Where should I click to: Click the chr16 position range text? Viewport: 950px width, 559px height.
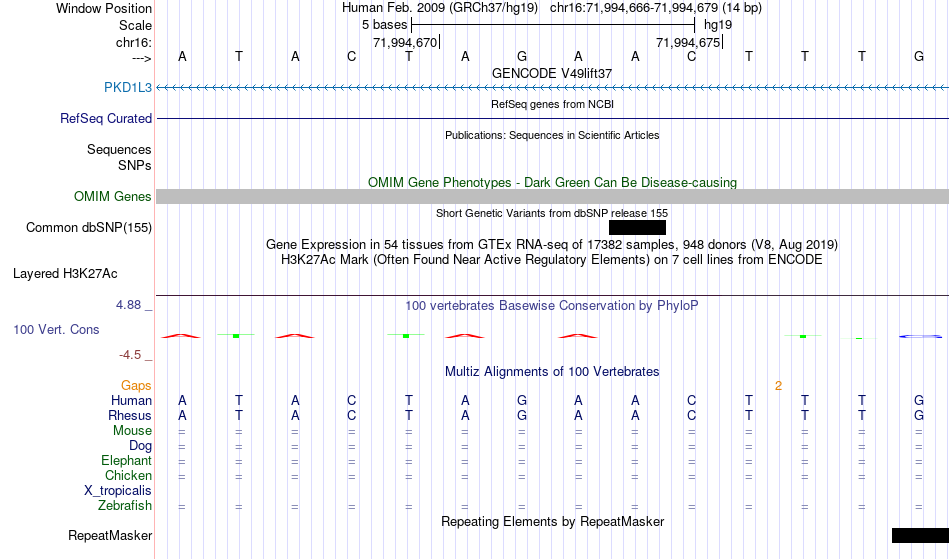pos(656,8)
